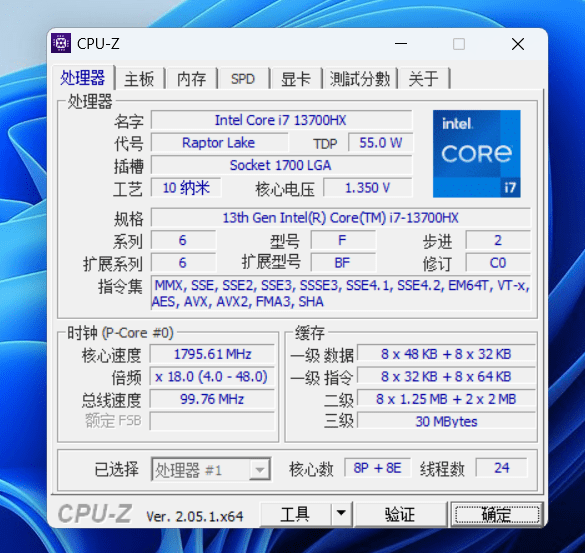Click the instruction set list starting with MMX
Screen dimensions: 585x553
pyautogui.click(x=341, y=293)
